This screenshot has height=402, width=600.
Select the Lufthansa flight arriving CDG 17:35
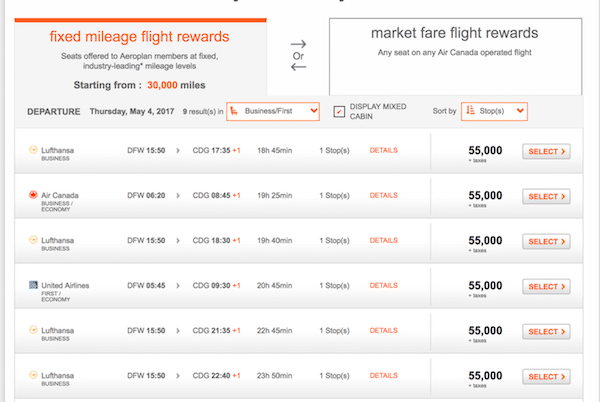click(546, 151)
